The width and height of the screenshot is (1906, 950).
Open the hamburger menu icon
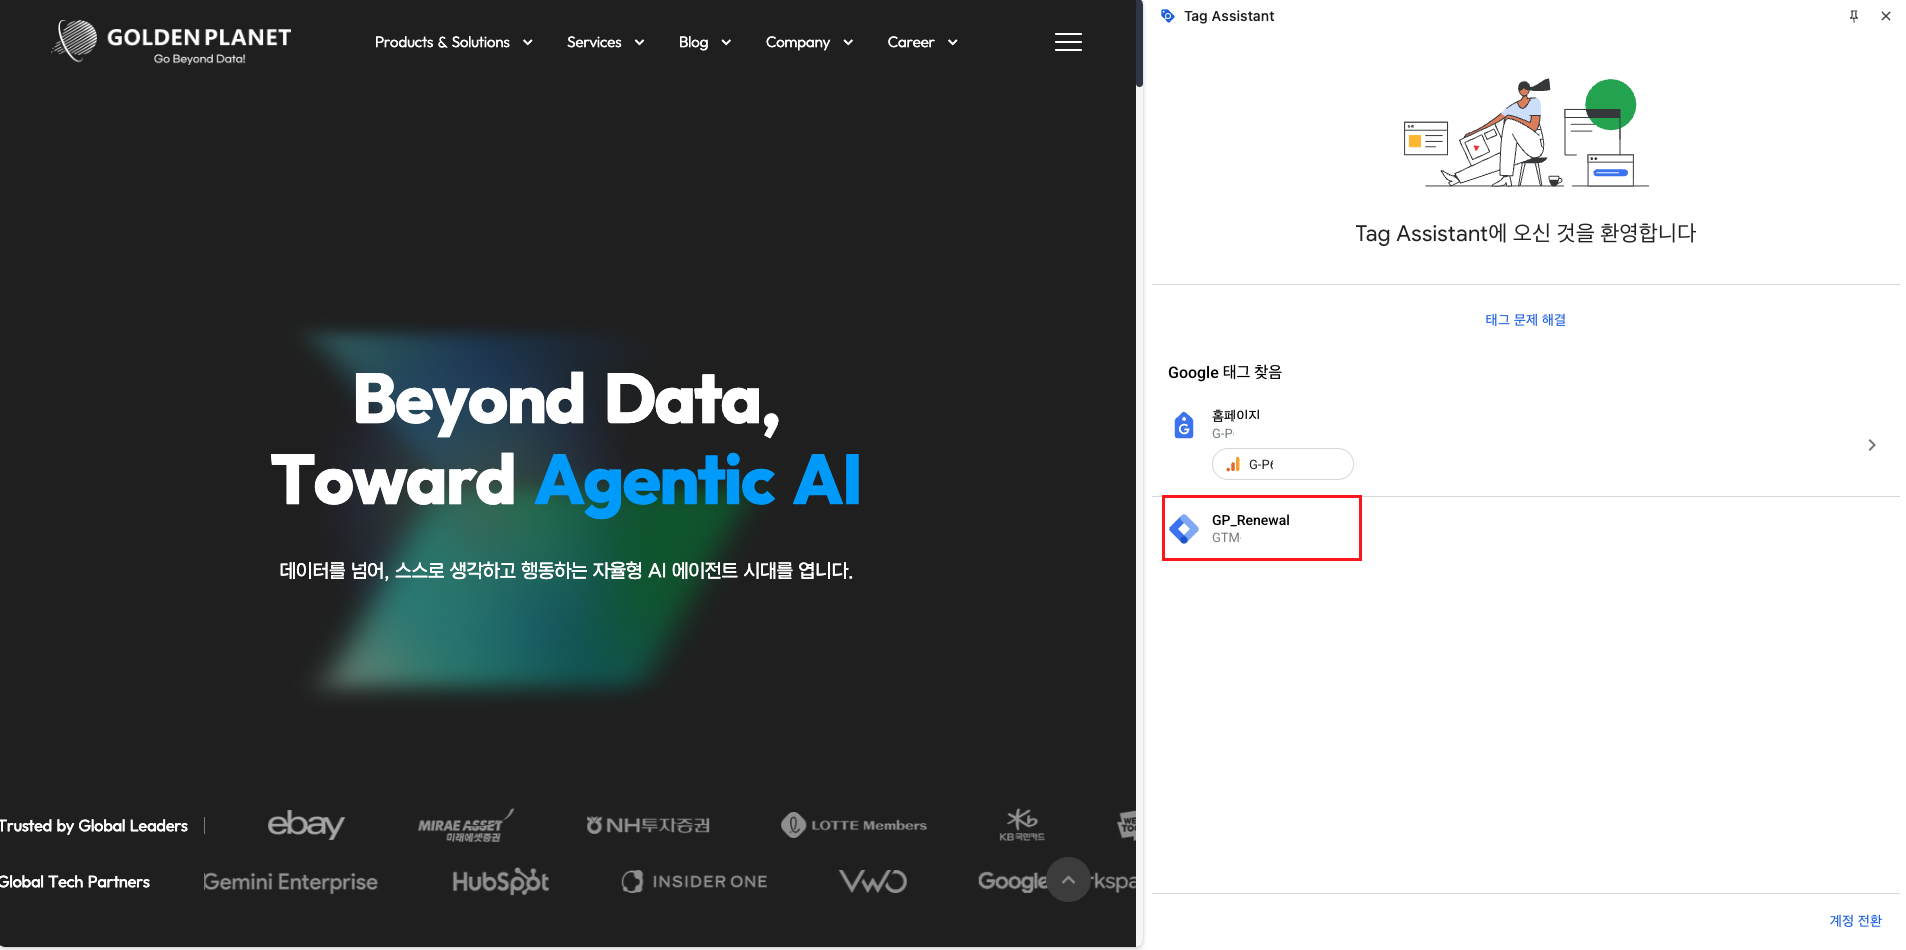click(1068, 42)
